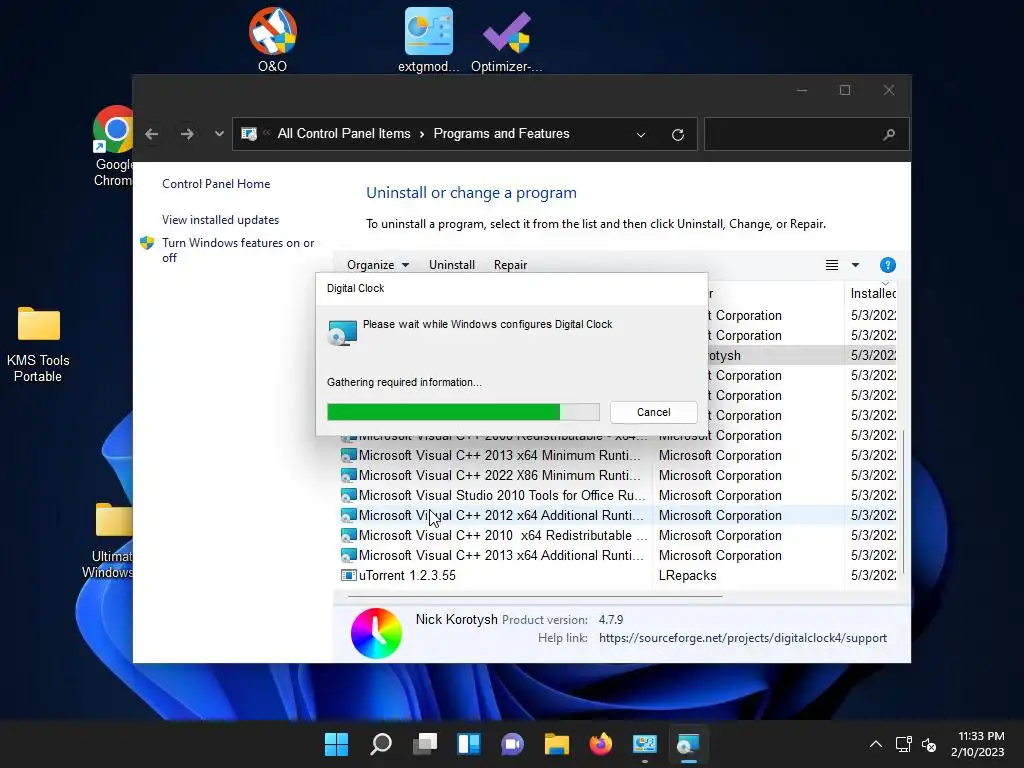1024x768 pixels.
Task: Expand the more view options arrow
Action: [855, 264]
